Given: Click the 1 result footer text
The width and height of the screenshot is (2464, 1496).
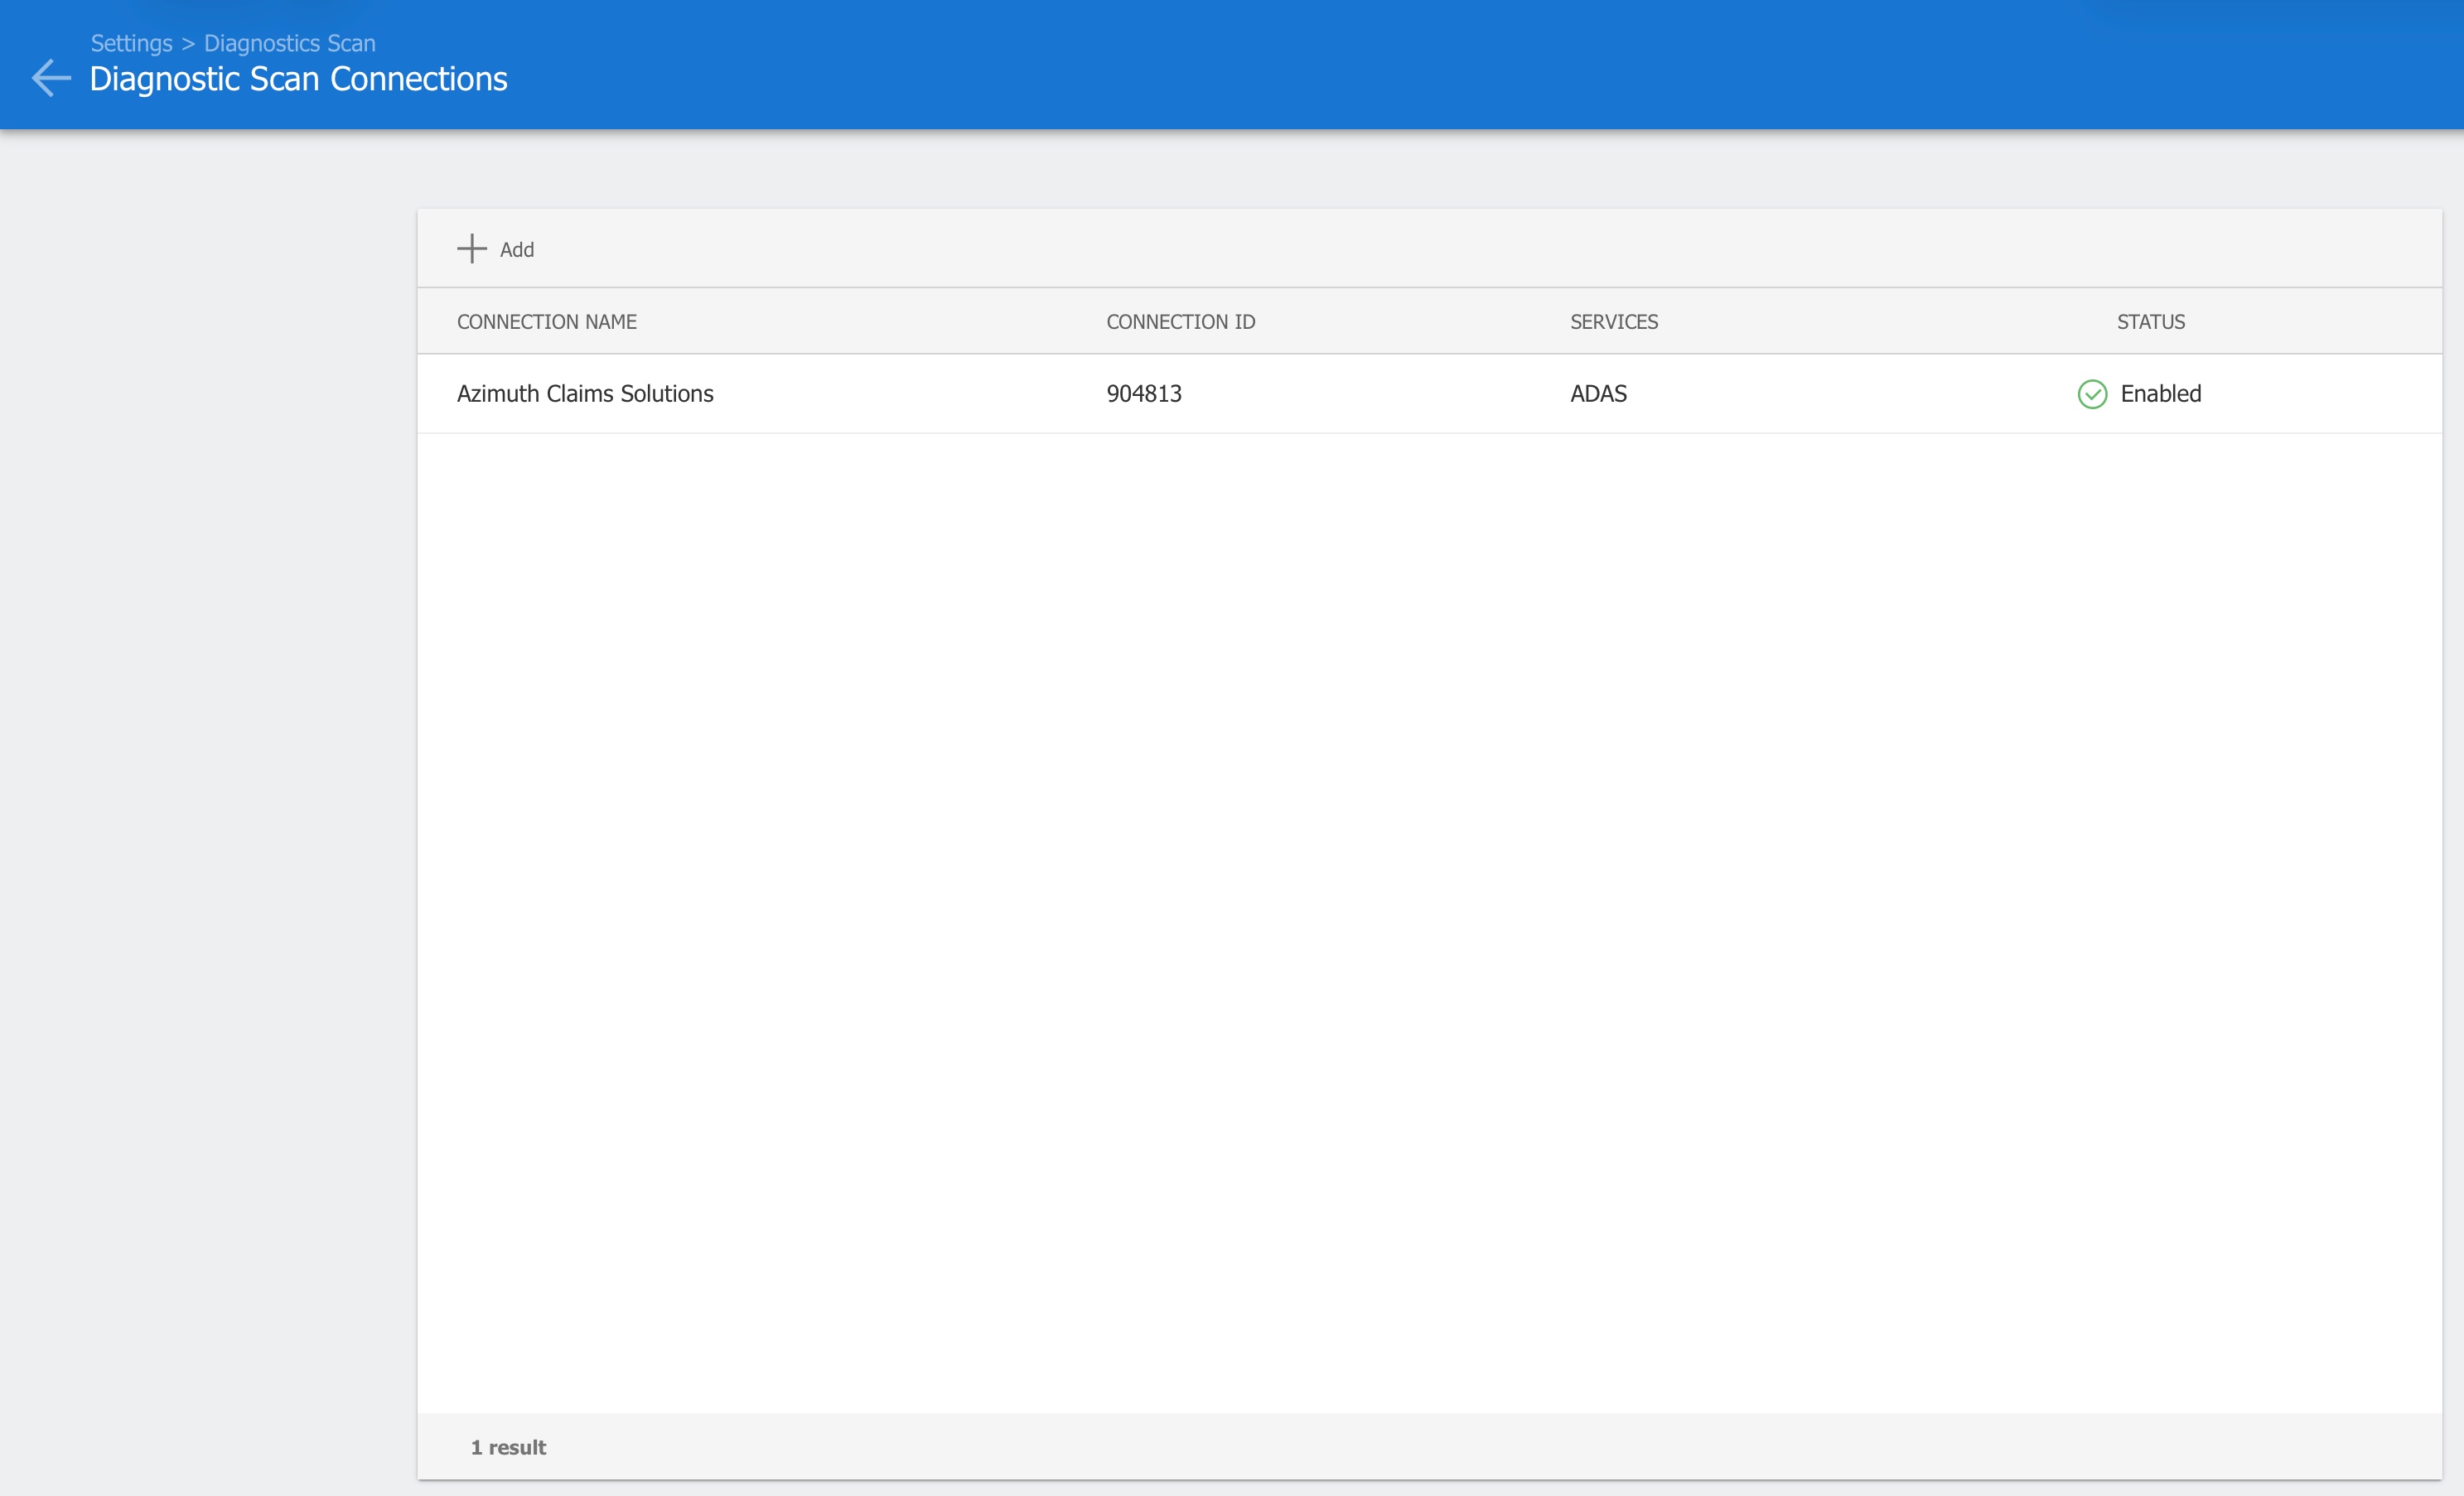Looking at the screenshot, I should (x=508, y=1447).
